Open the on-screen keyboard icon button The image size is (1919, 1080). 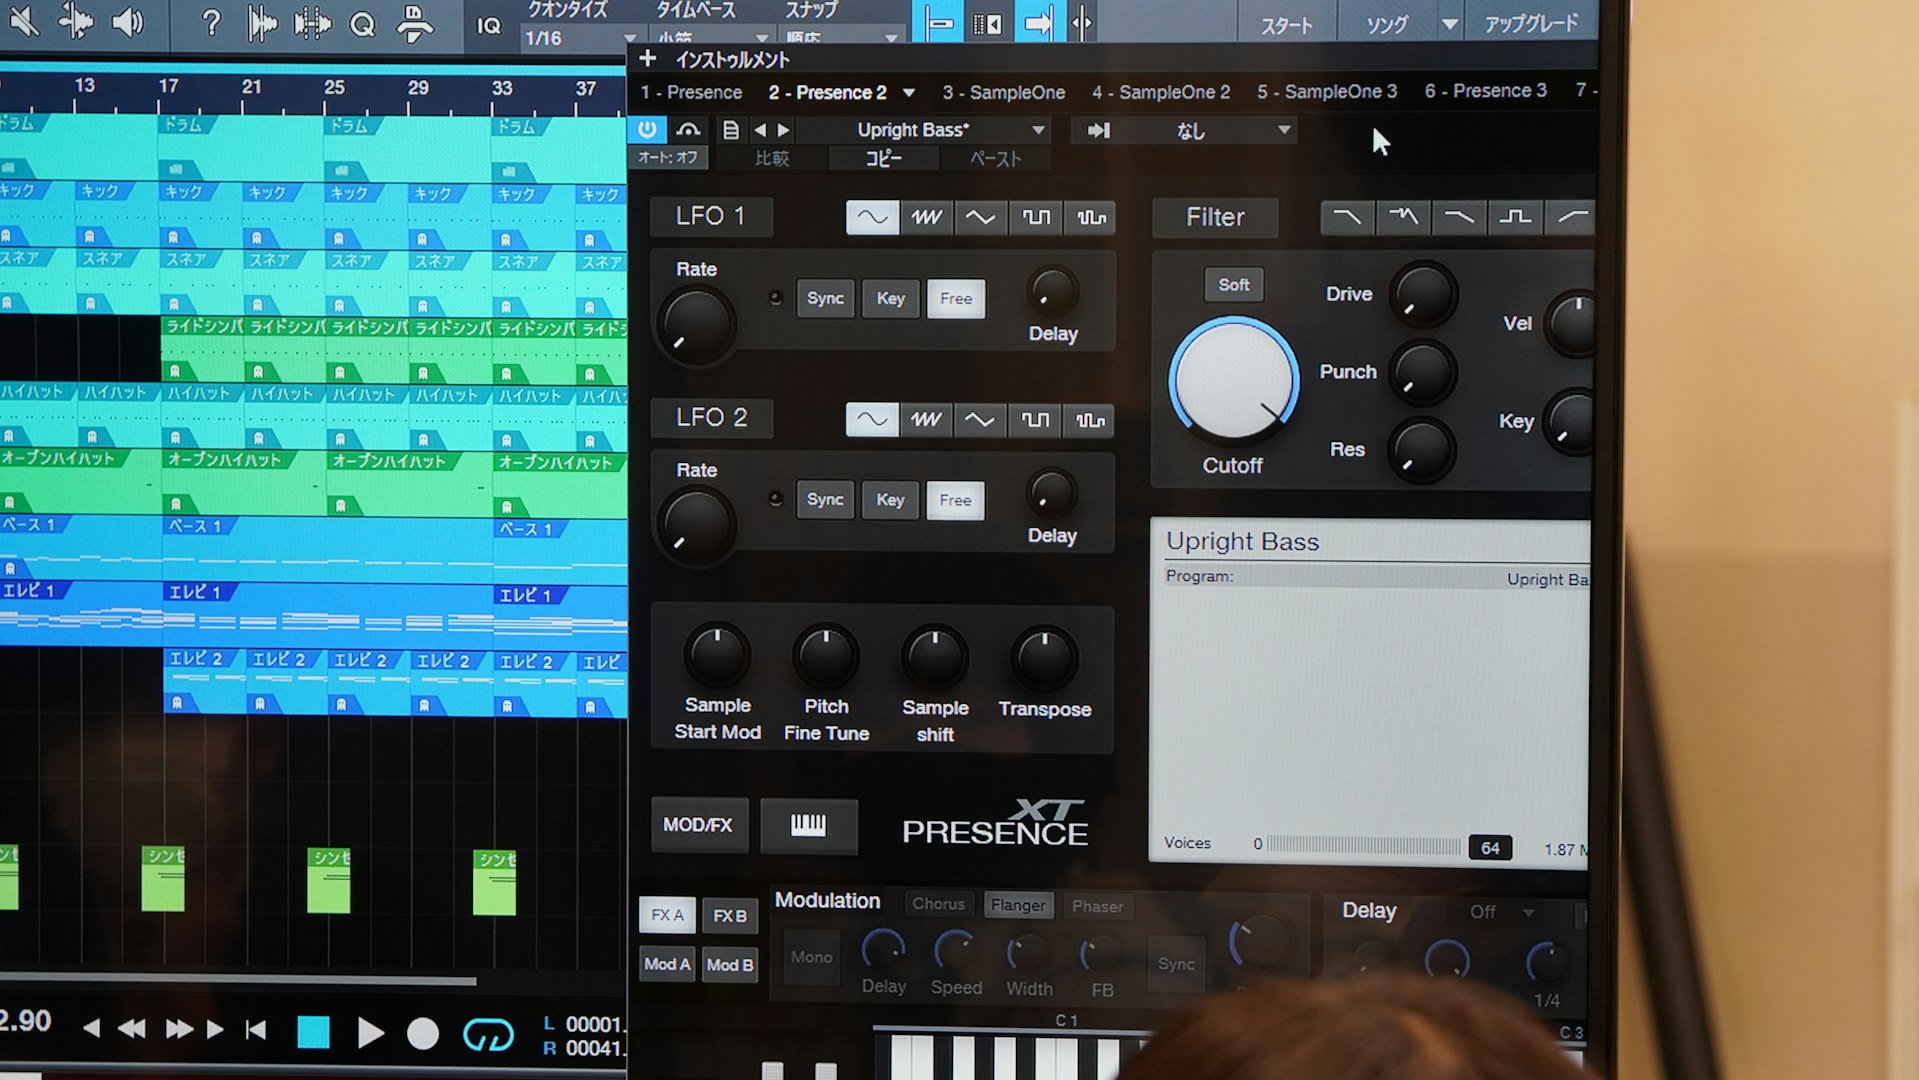coord(808,825)
